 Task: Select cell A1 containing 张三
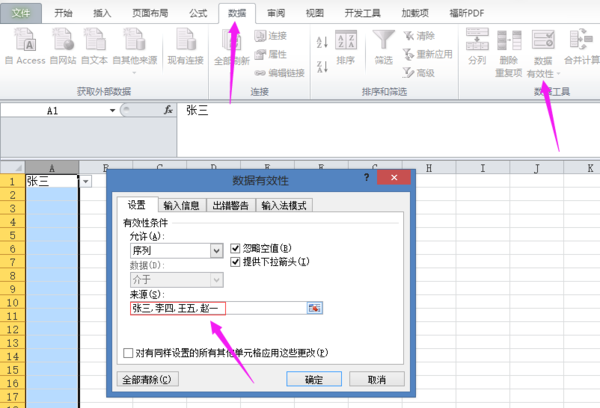pyautogui.click(x=52, y=181)
